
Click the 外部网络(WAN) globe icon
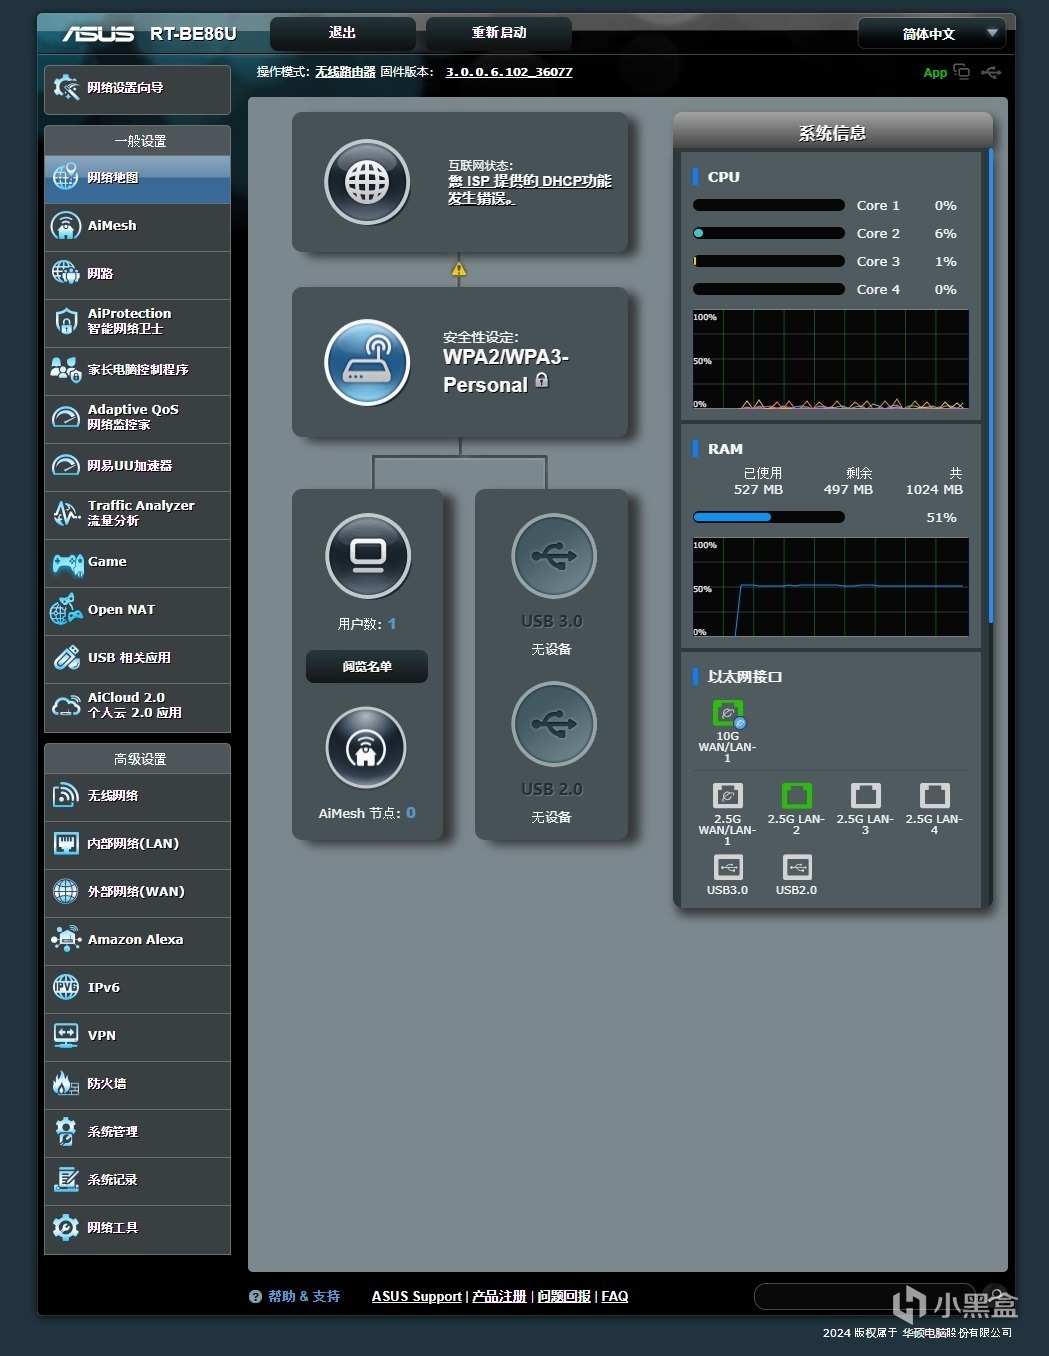[x=66, y=892]
